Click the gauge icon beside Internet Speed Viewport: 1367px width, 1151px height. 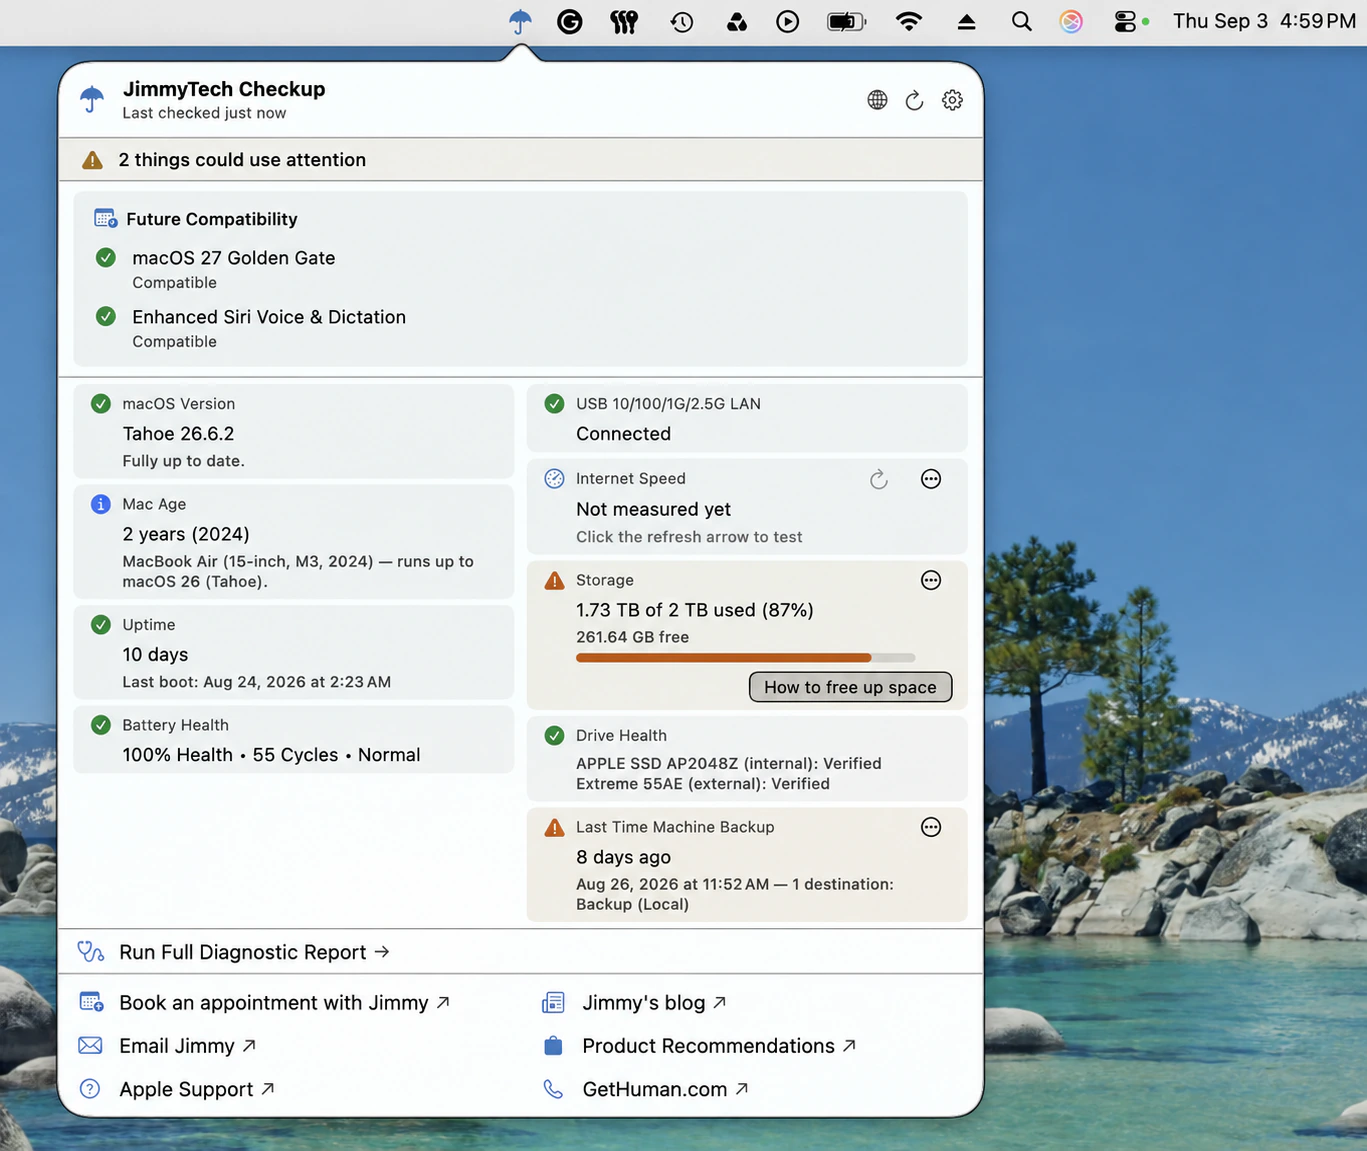[554, 479]
